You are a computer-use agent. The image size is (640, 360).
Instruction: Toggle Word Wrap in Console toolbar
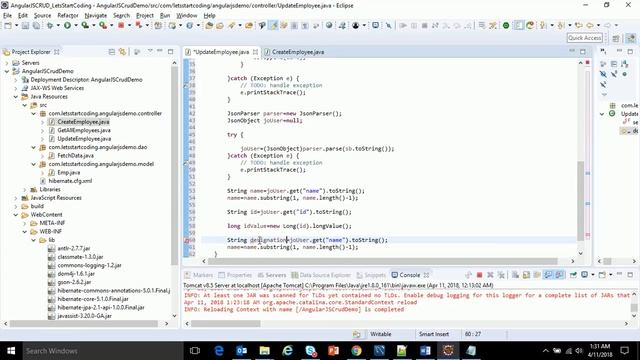tap(537, 275)
